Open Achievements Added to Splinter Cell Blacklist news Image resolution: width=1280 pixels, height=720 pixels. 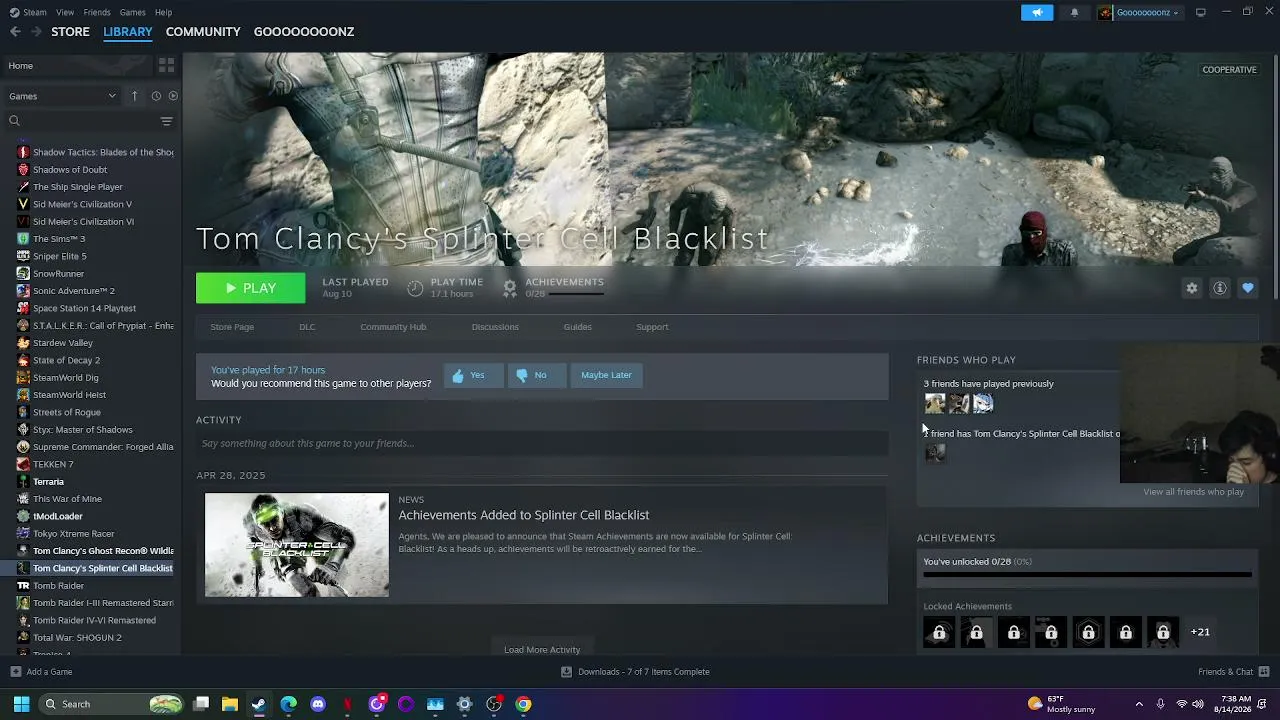[x=524, y=515]
